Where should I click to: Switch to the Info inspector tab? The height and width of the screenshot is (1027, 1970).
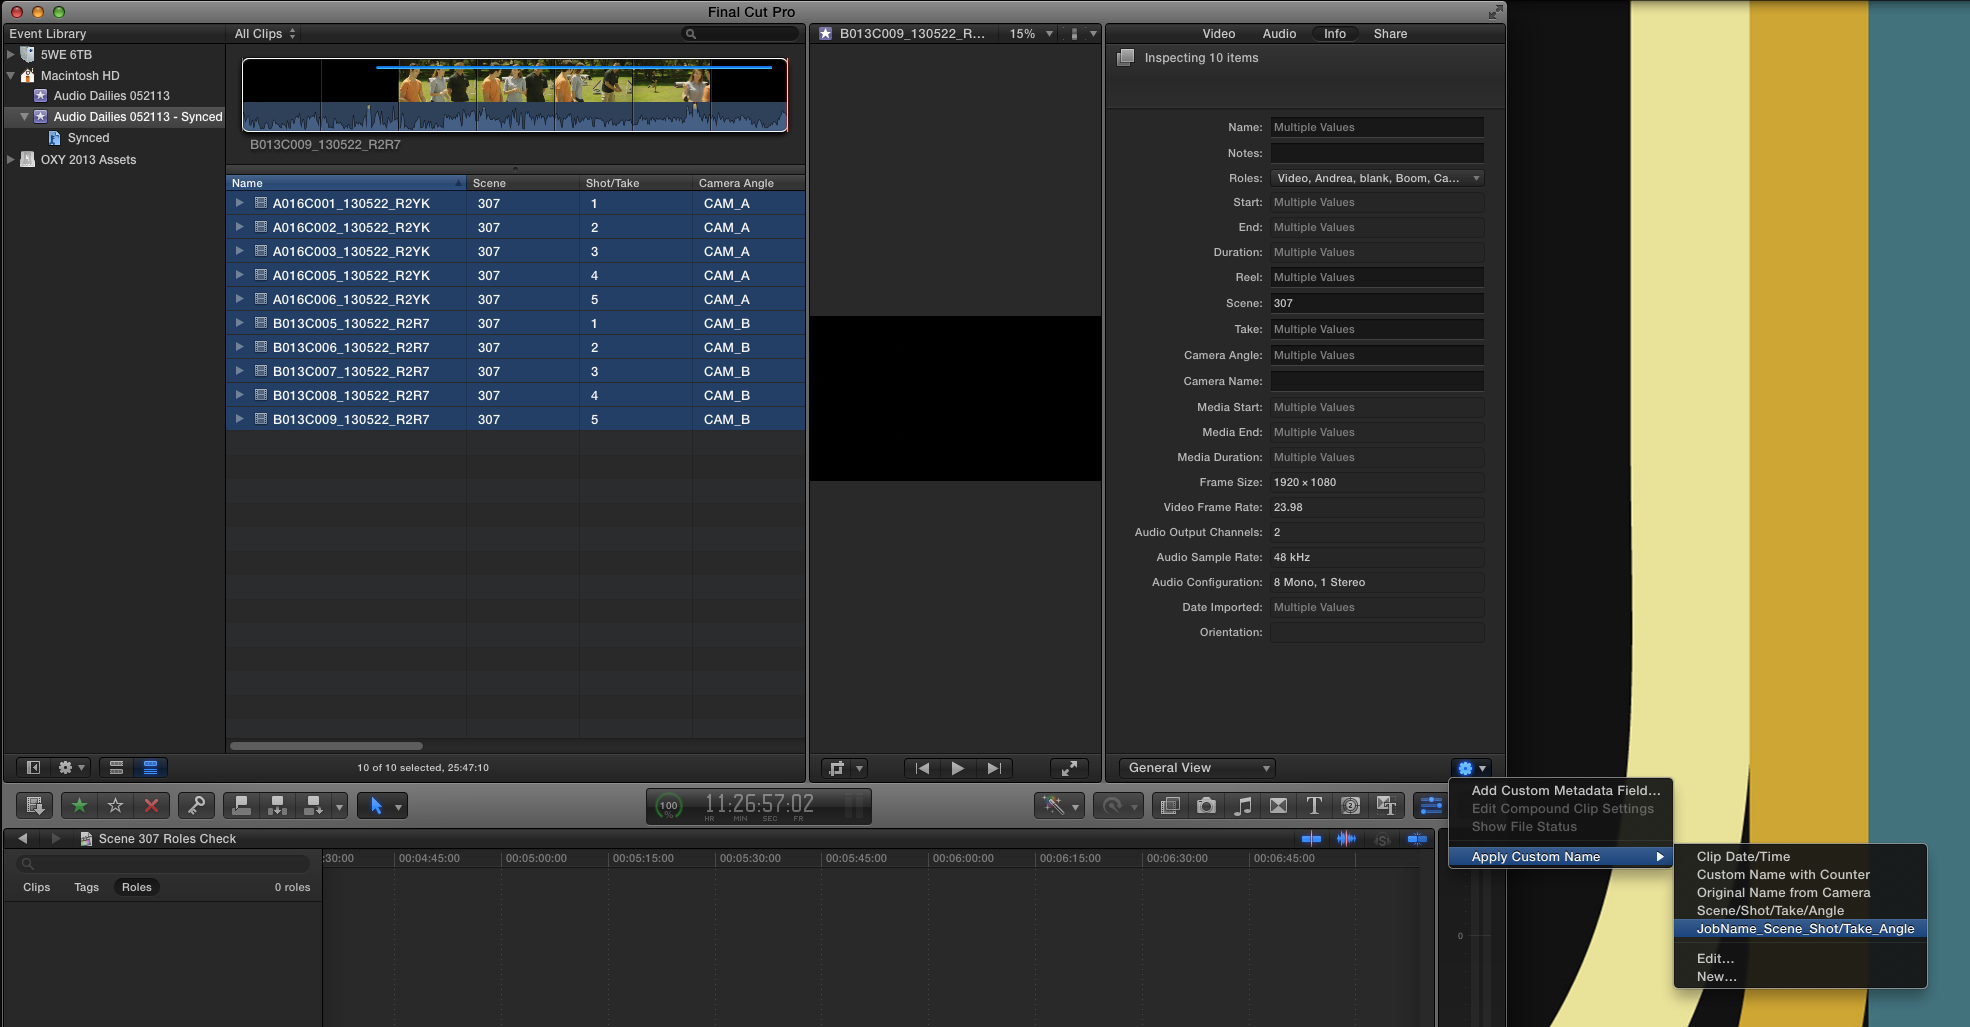[x=1335, y=33]
